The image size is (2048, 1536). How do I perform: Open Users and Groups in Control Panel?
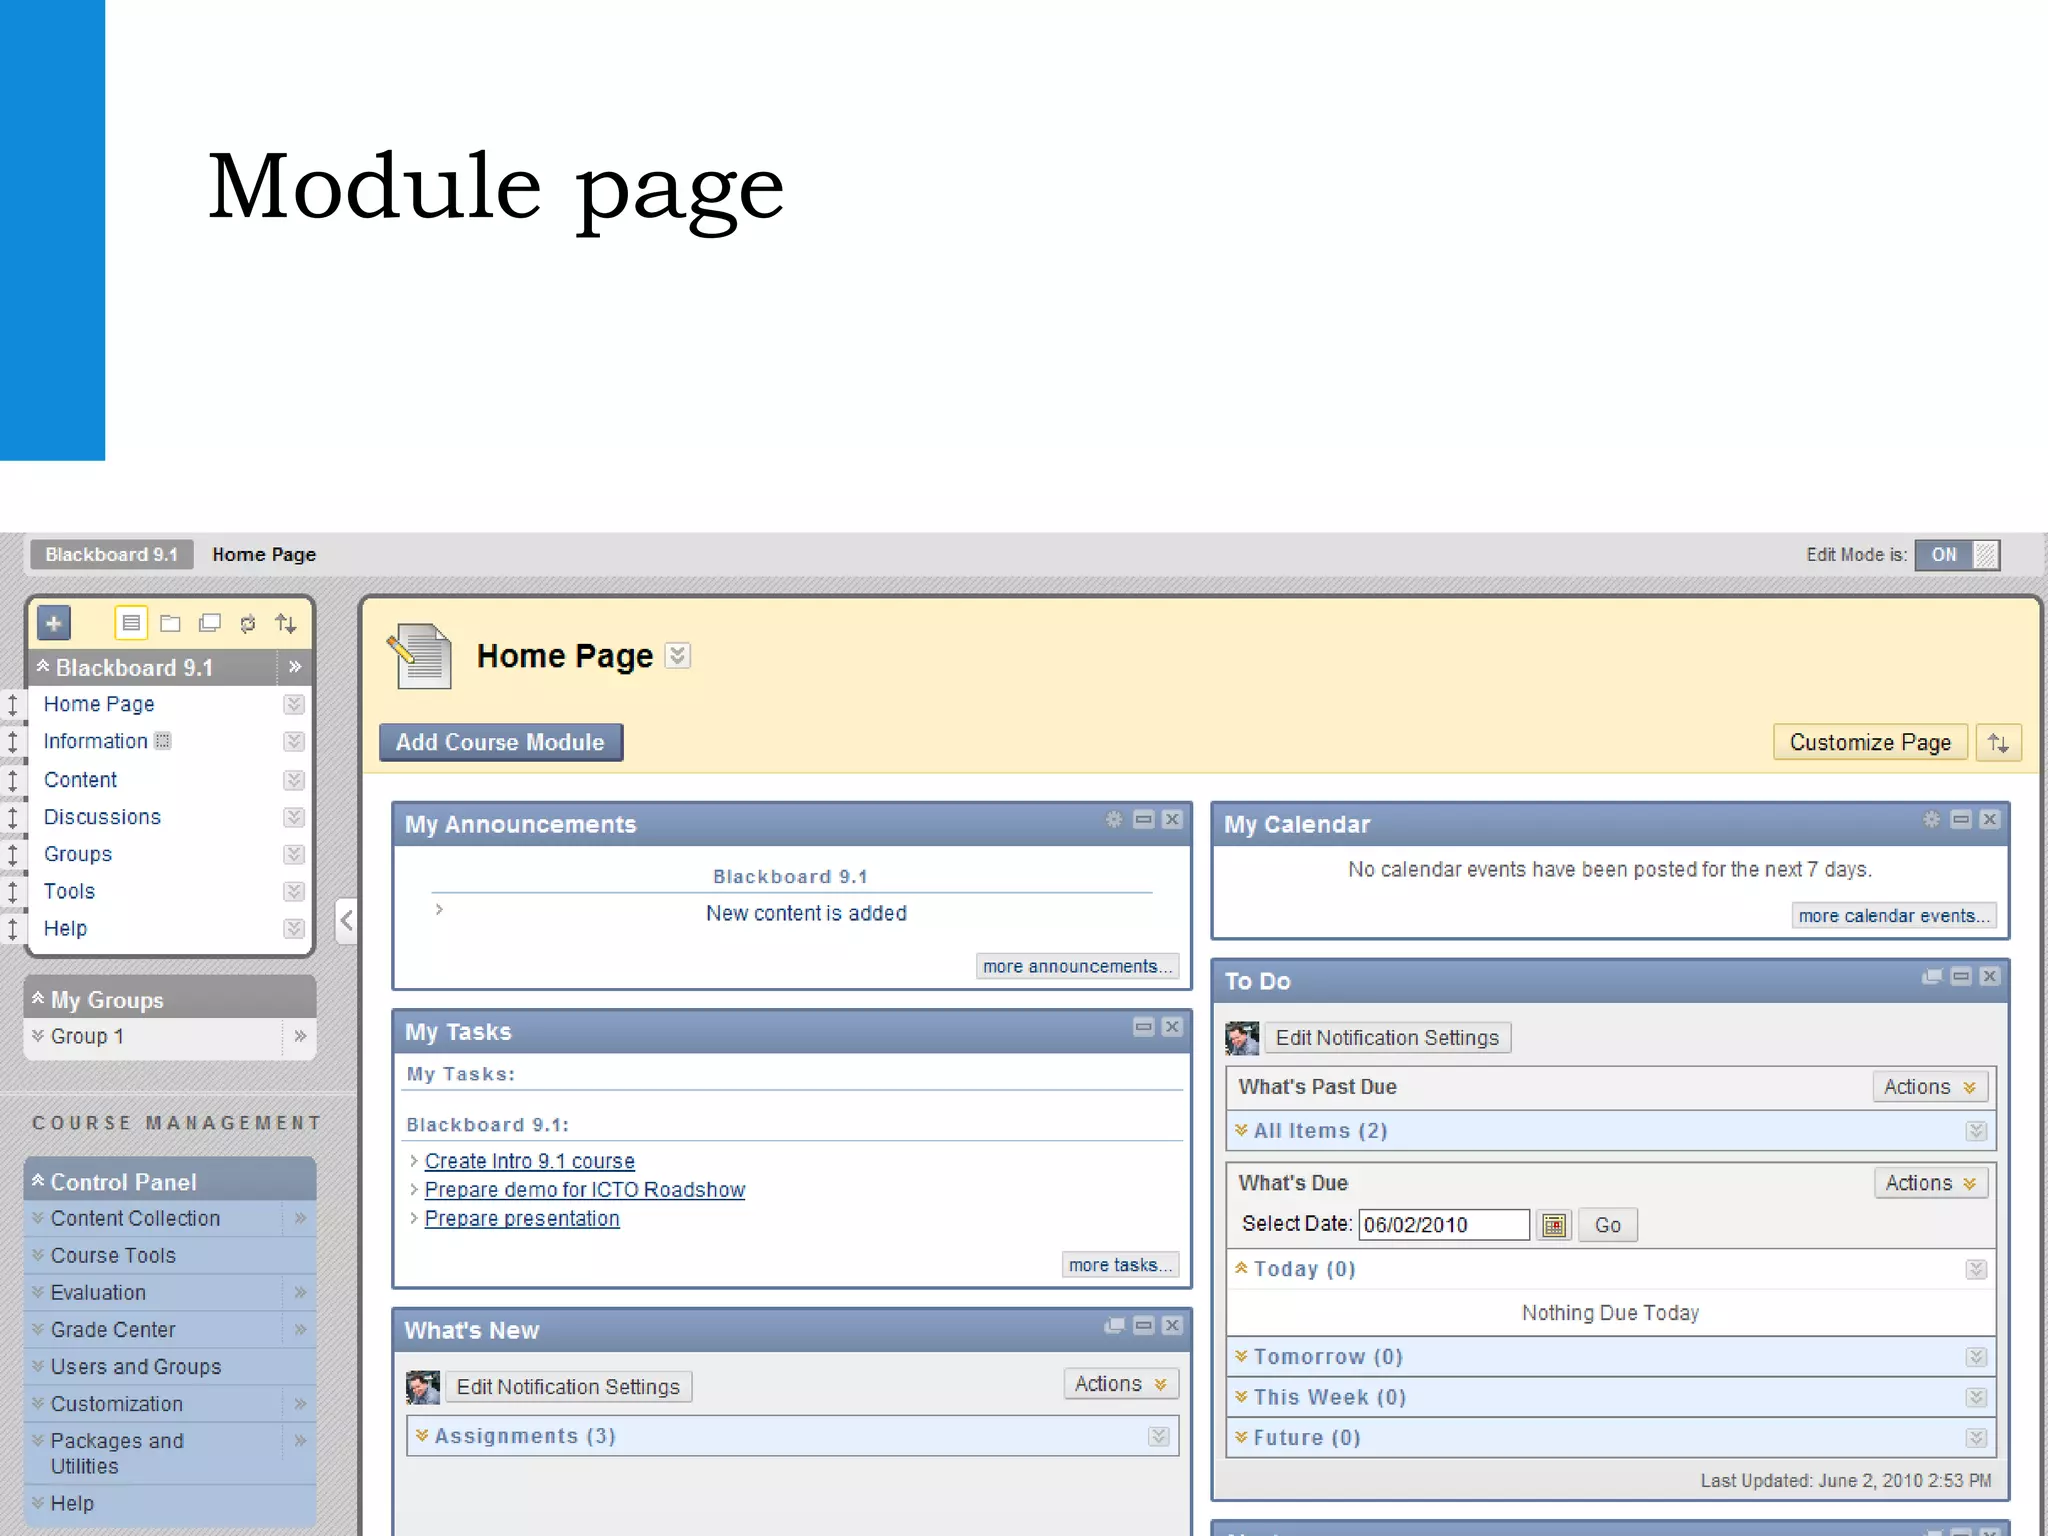136,1366
